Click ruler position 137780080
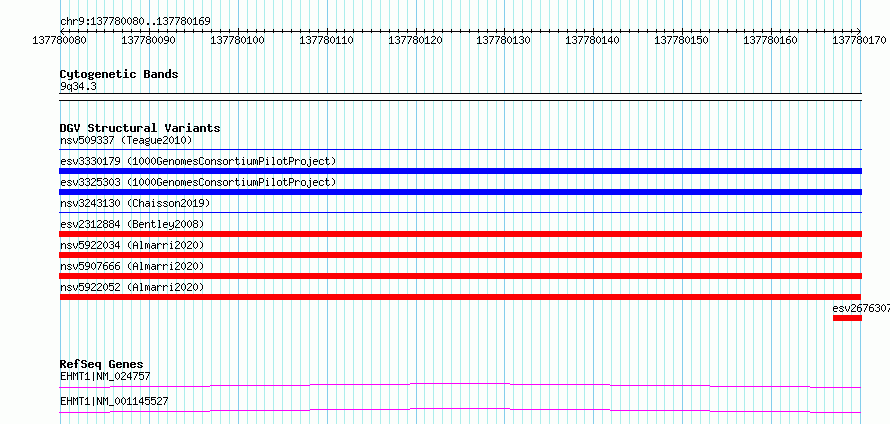 pyautogui.click(x=60, y=40)
